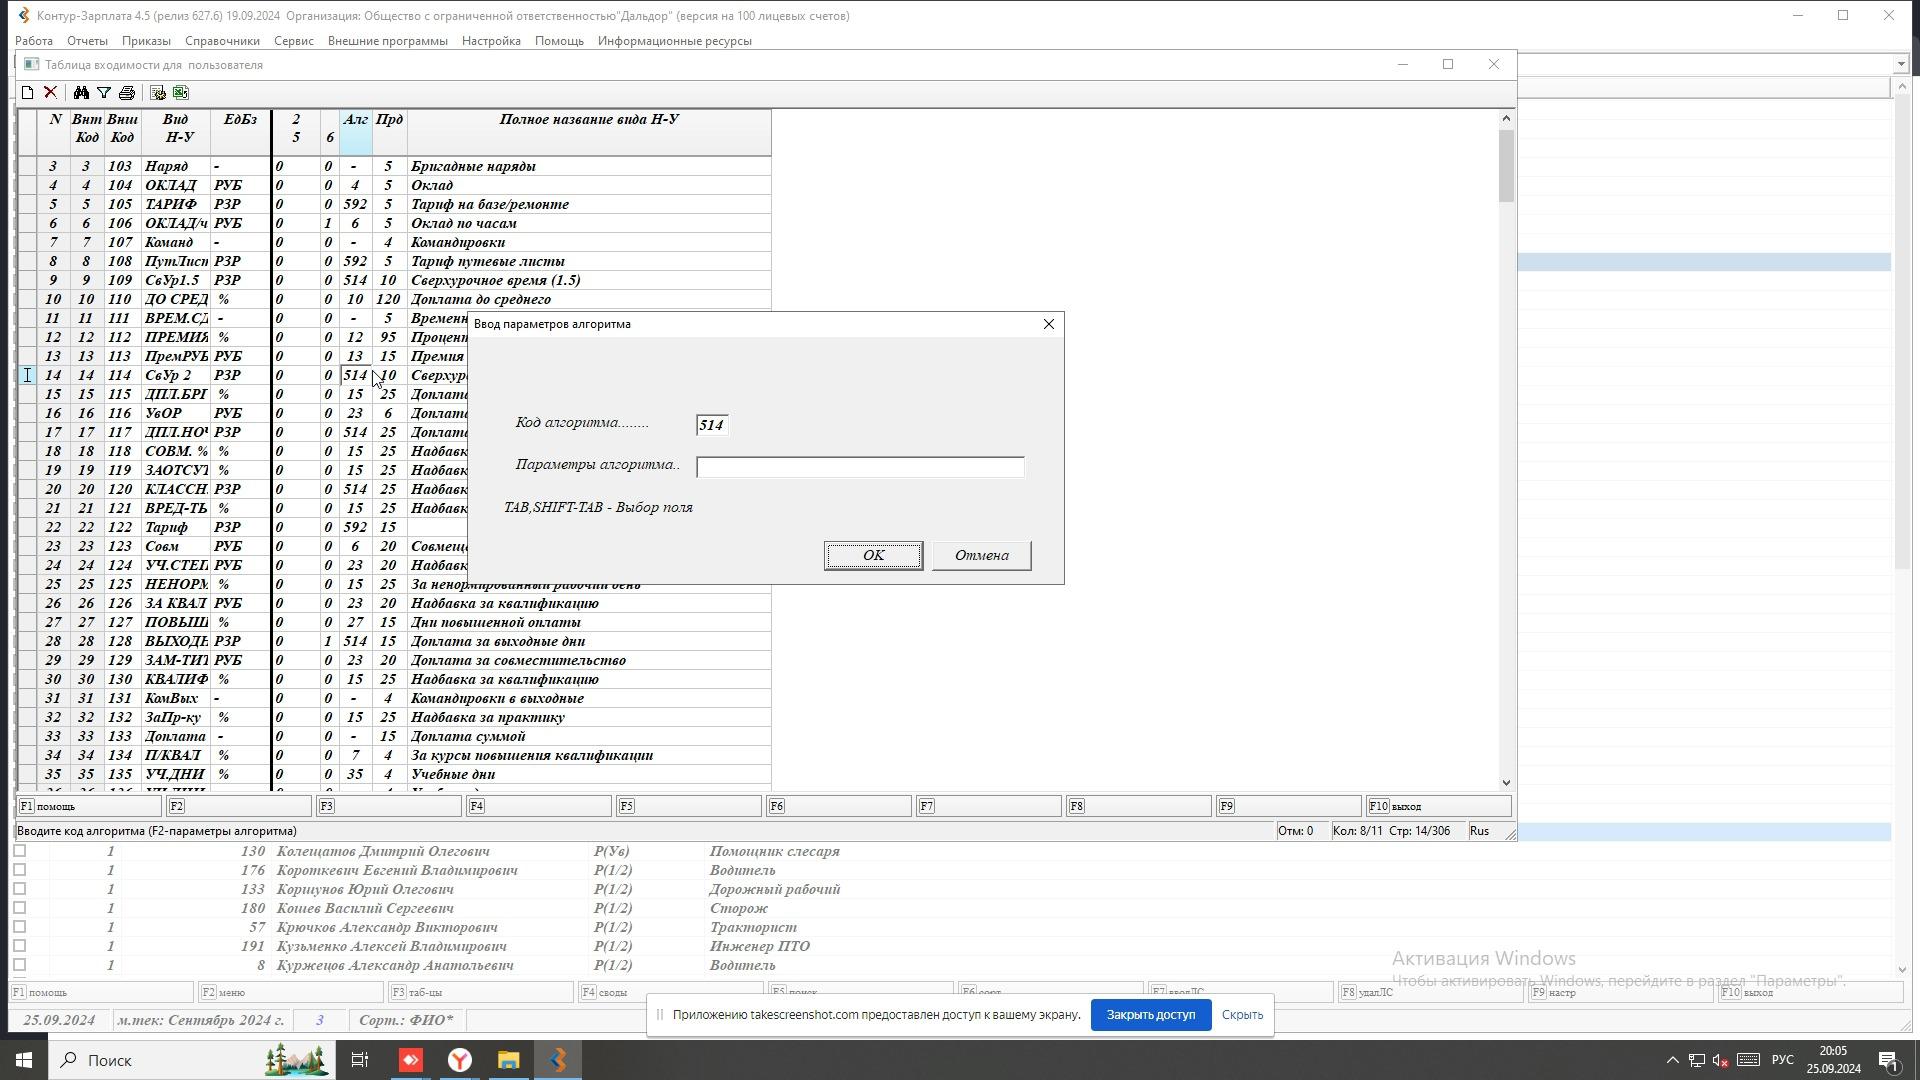Open the notification center icon
Viewport: 1920px width, 1080px height.
coord(1889,1060)
